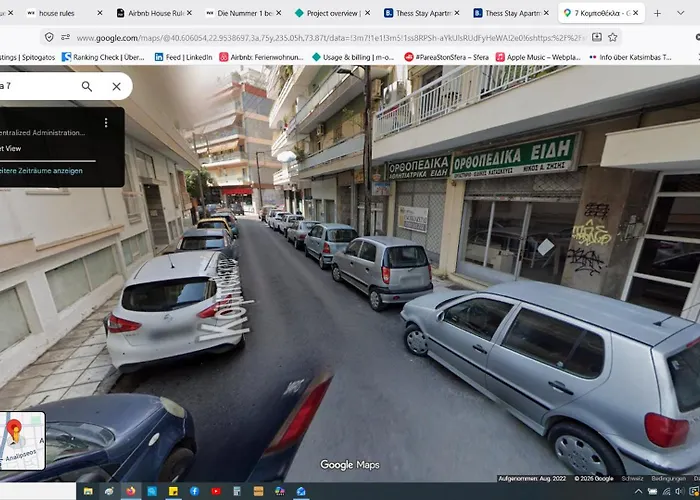Open the 'Apple Music – Webpla...' bookmark

pyautogui.click(x=538, y=57)
